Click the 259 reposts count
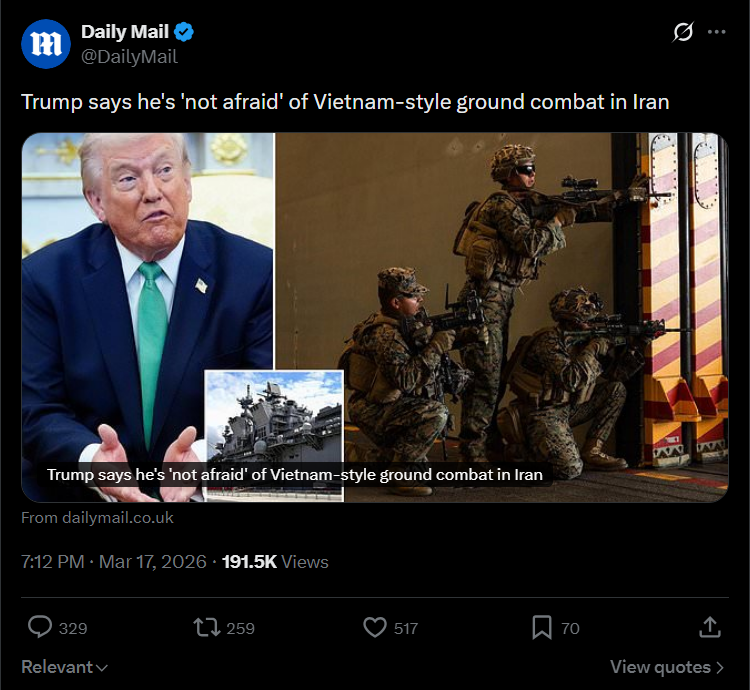Image resolution: width=750 pixels, height=690 pixels. tap(241, 628)
